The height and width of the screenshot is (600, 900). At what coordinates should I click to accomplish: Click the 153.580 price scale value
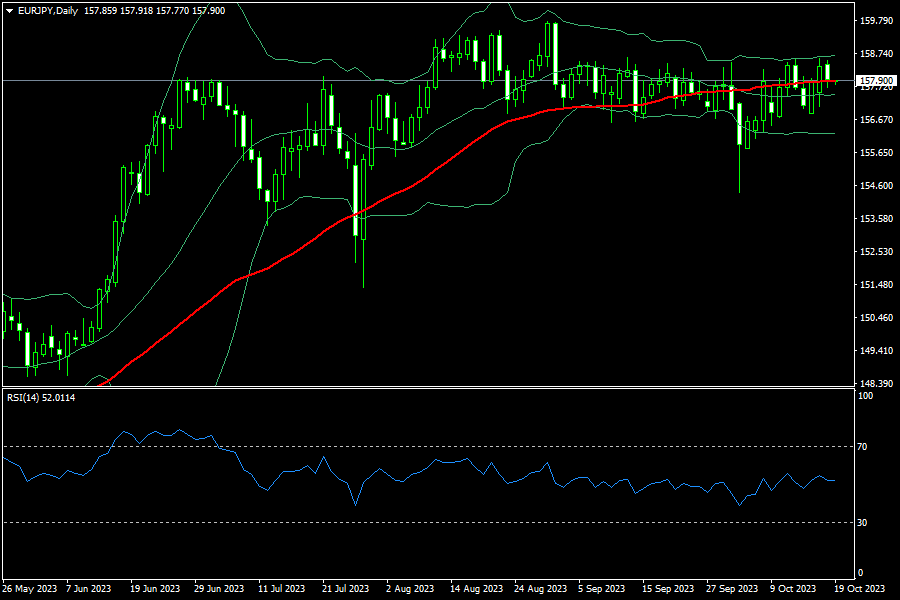click(x=876, y=218)
